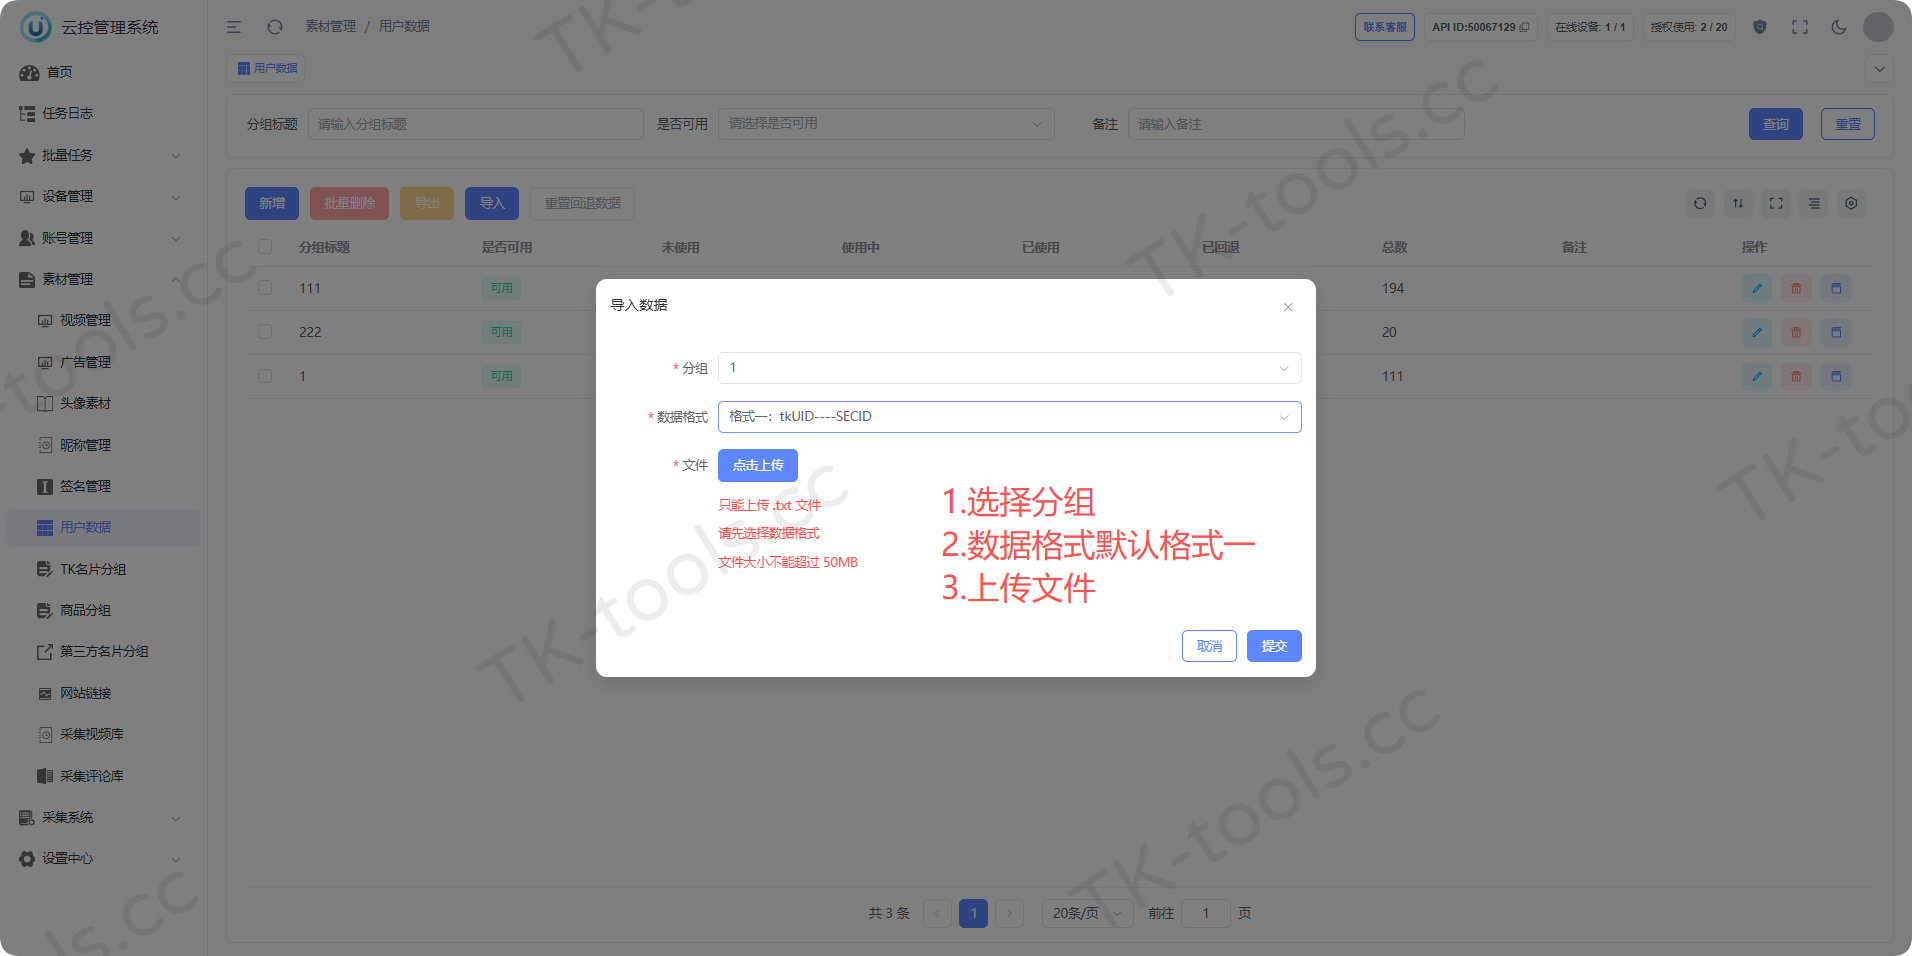The width and height of the screenshot is (1912, 956).
Task: Switch to dark mode moon icon
Action: tap(1839, 27)
